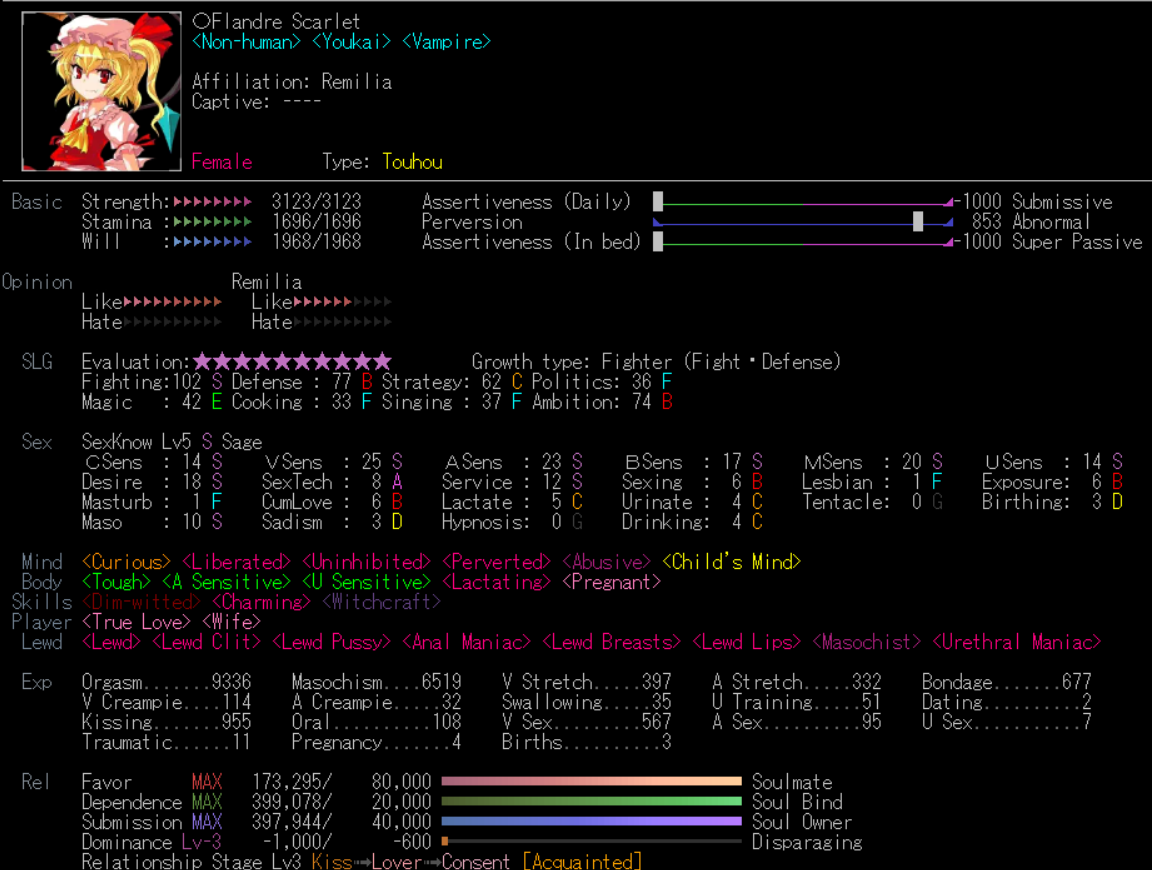Viewport: 1152px width, 870px height.
Task: Click the Strategy 62 C stat
Action: [452, 382]
